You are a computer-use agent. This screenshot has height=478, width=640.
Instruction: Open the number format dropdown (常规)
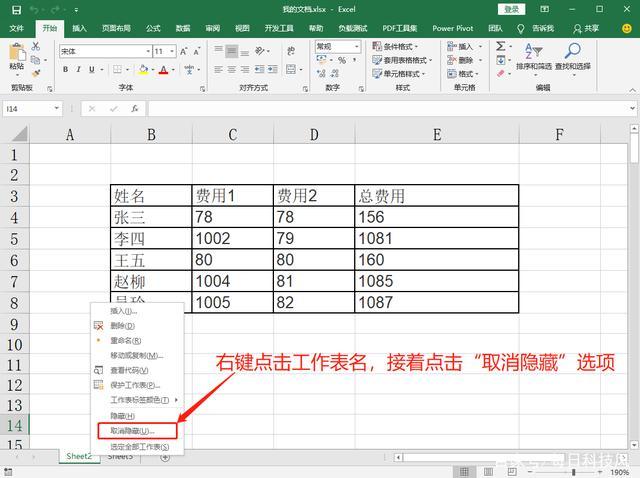[357, 47]
